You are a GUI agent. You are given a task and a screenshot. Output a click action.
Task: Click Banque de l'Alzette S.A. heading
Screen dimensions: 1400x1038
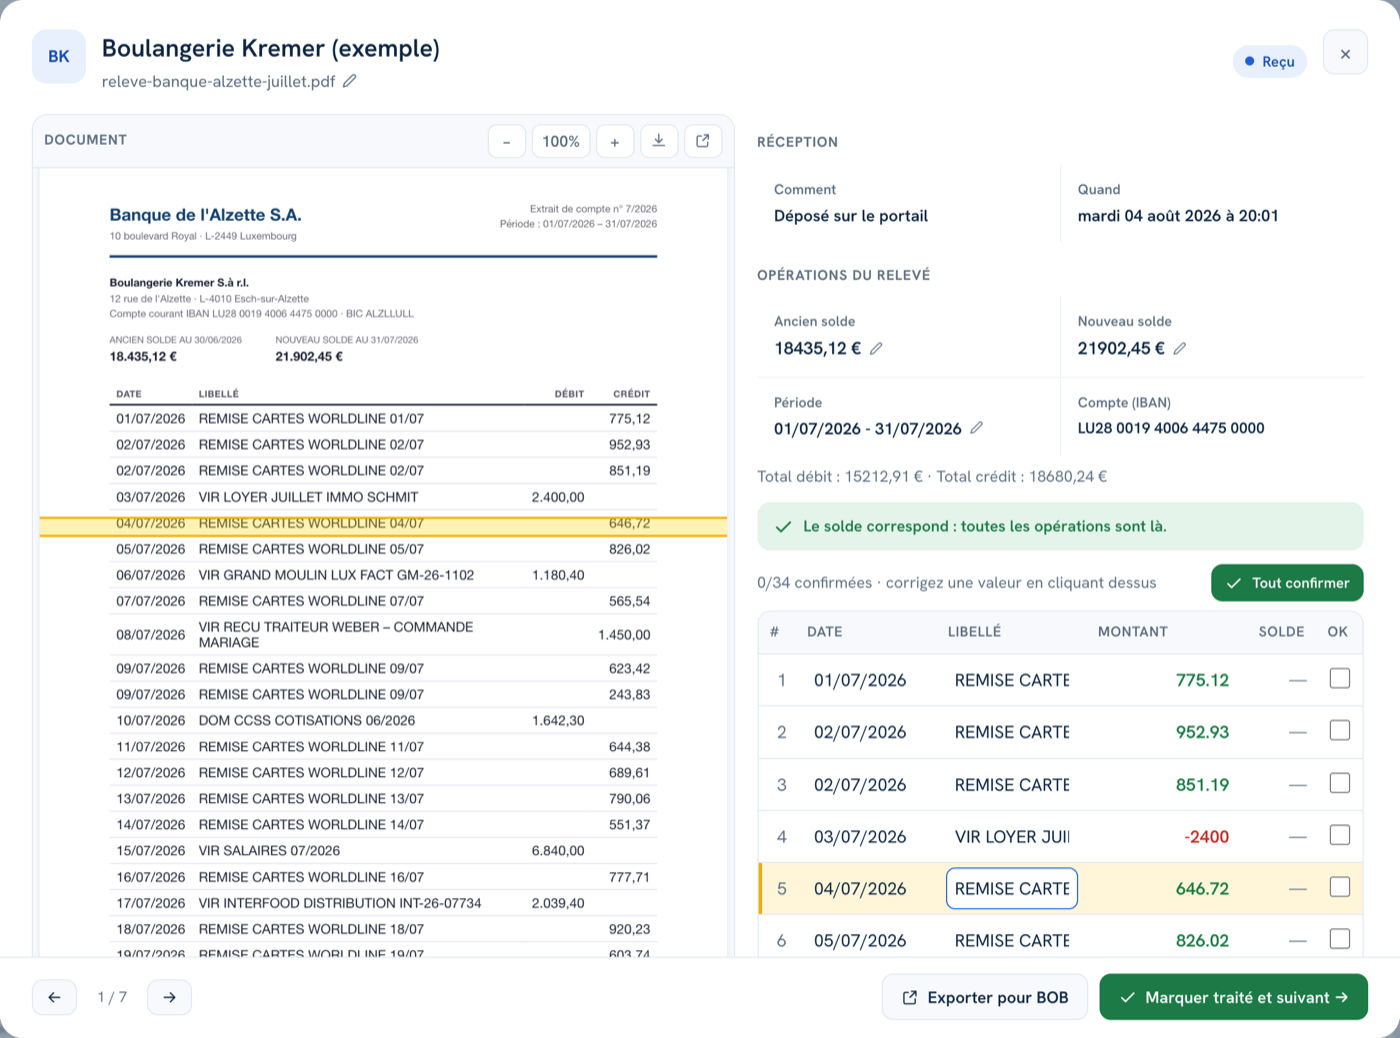point(205,215)
